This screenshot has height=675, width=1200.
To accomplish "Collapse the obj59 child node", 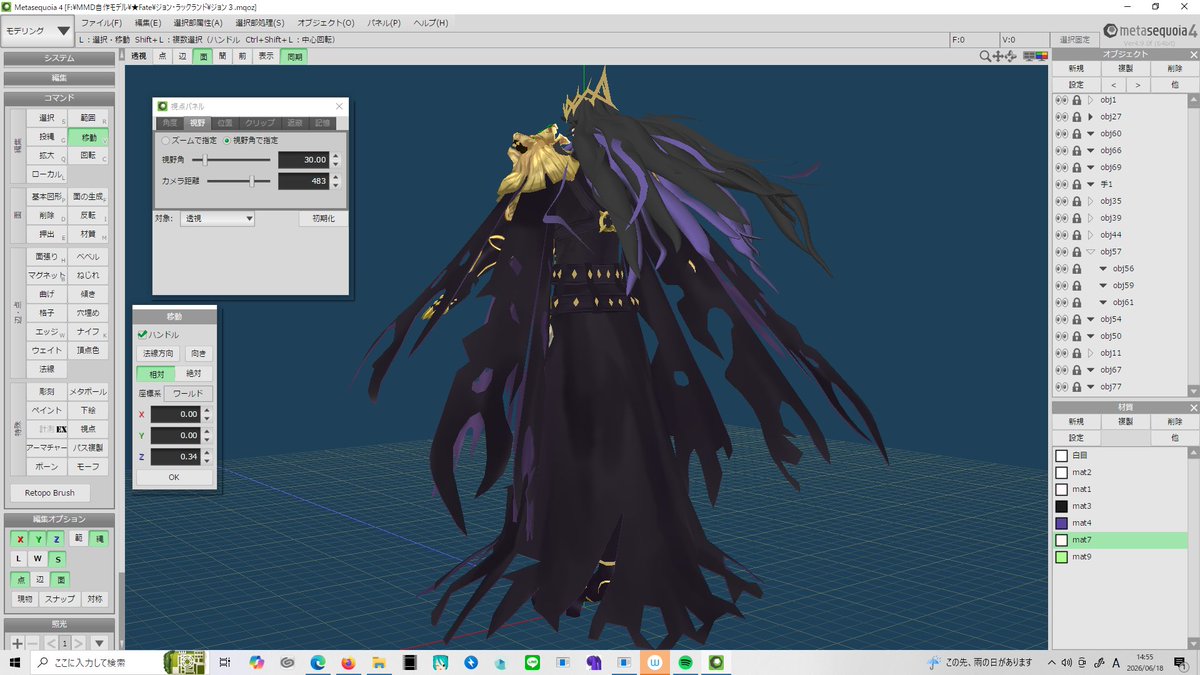I will 1103,285.
